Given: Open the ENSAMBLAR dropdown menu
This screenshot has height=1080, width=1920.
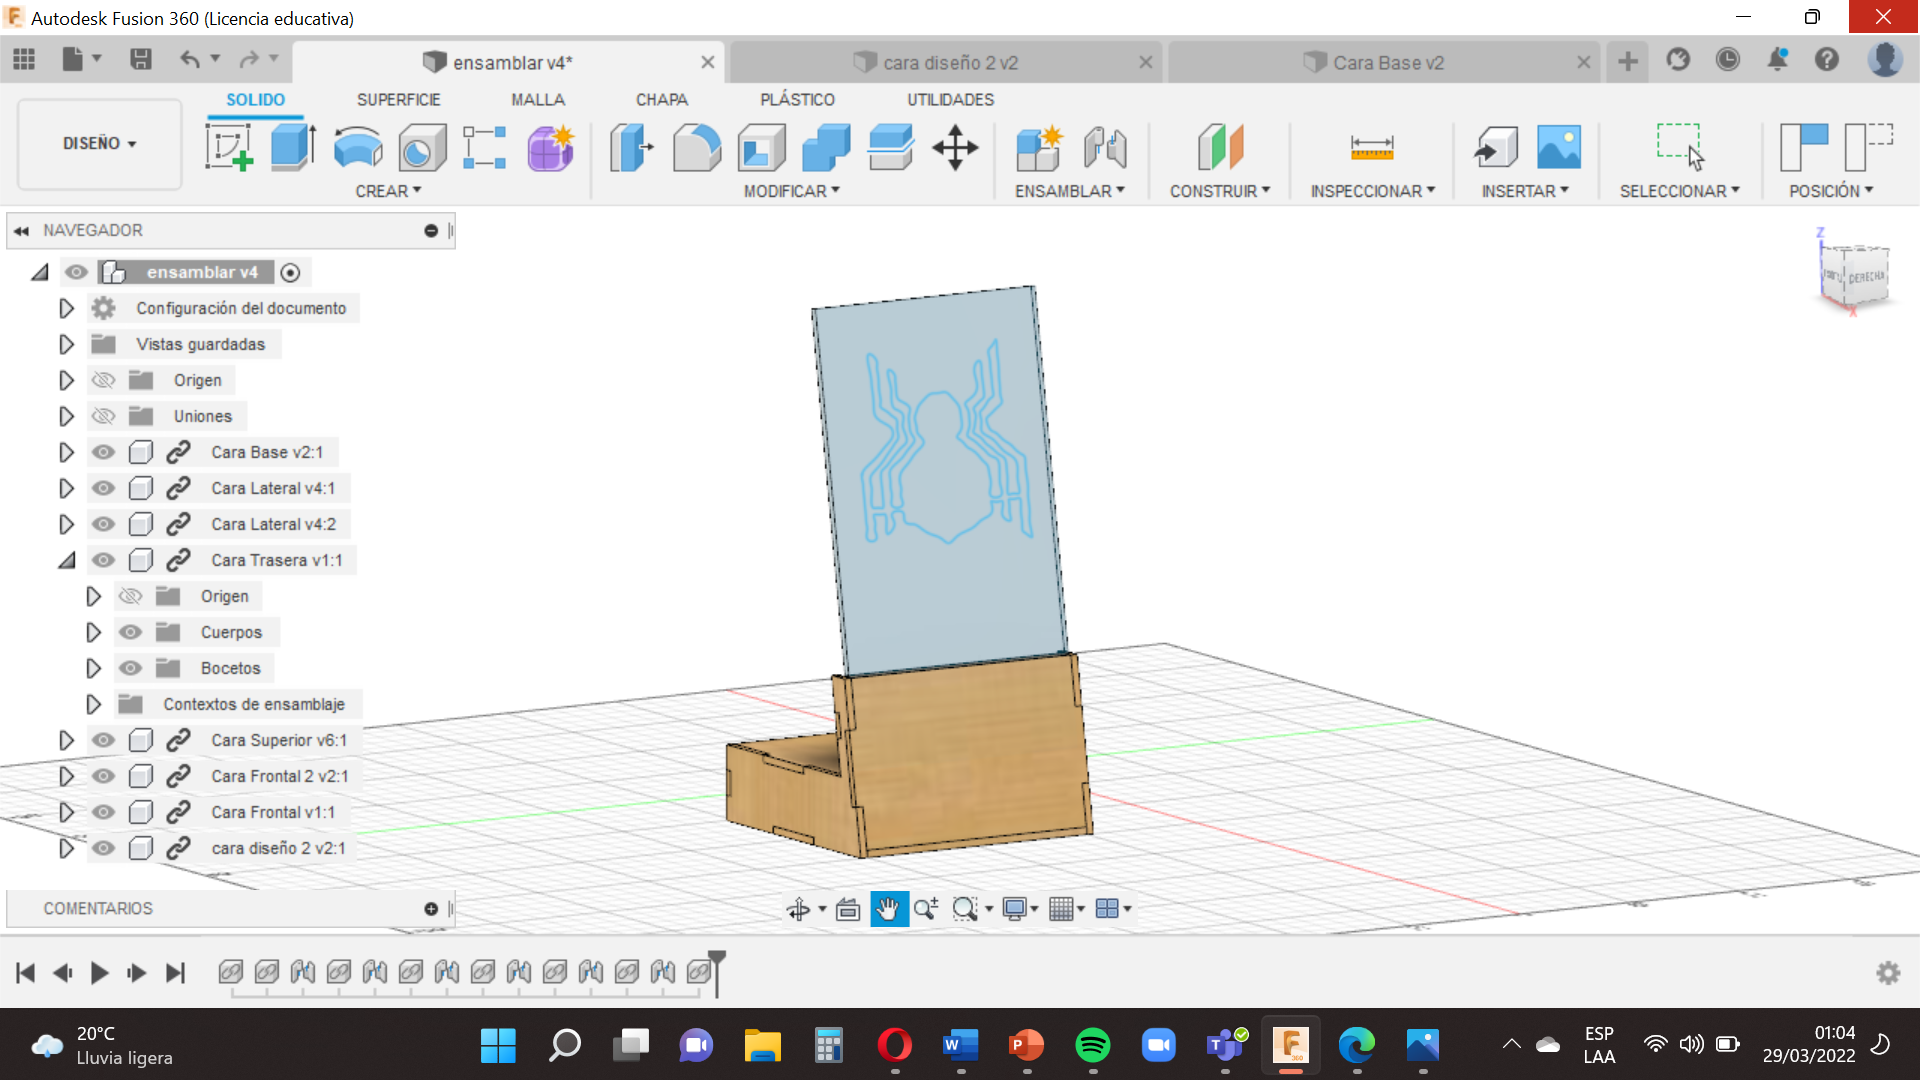Looking at the screenshot, I should pos(1069,191).
